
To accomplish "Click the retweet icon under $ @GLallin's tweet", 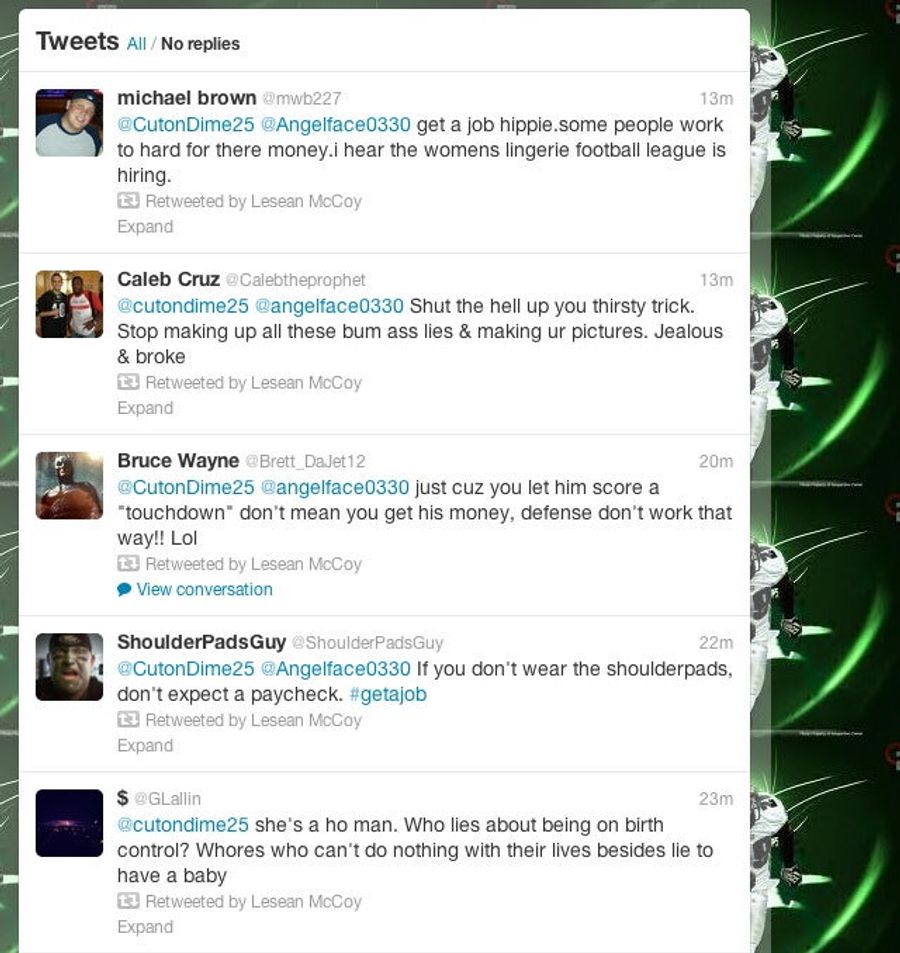I will point(128,901).
